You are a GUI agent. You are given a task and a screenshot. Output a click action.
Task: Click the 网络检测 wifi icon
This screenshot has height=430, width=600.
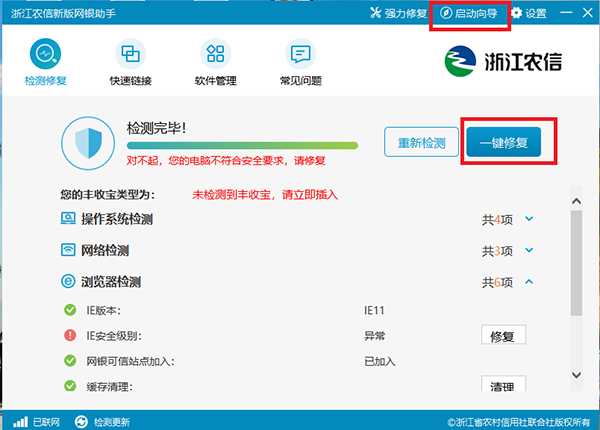click(68, 250)
